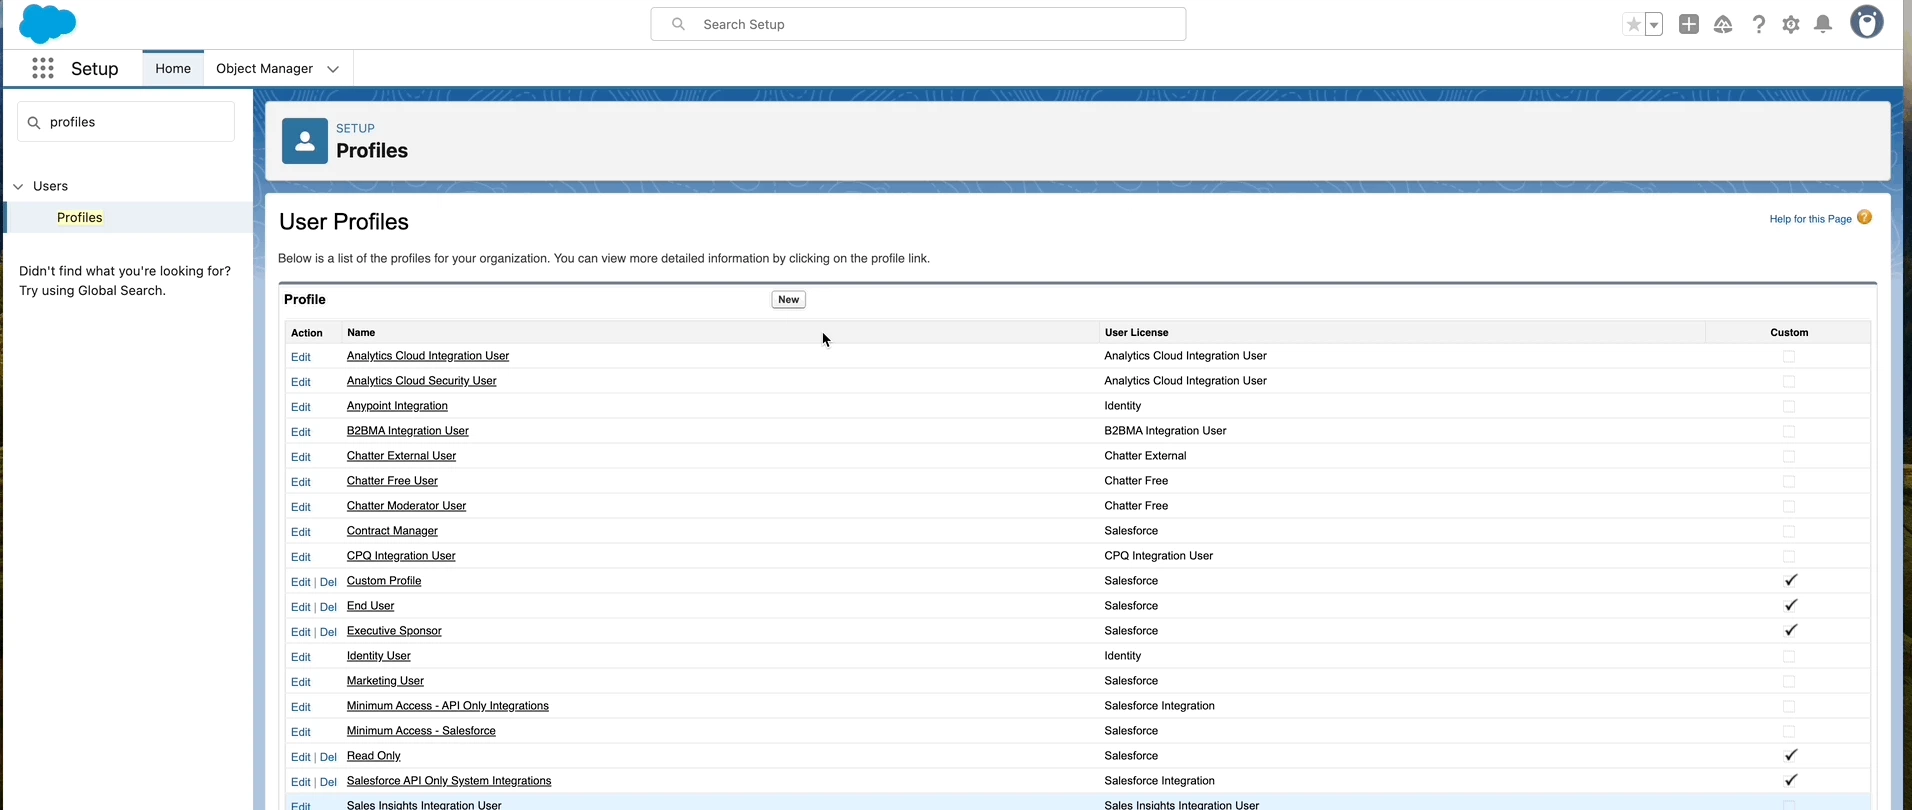Open Minimum Access - Salesforce profile
This screenshot has height=810, width=1912.
(421, 731)
